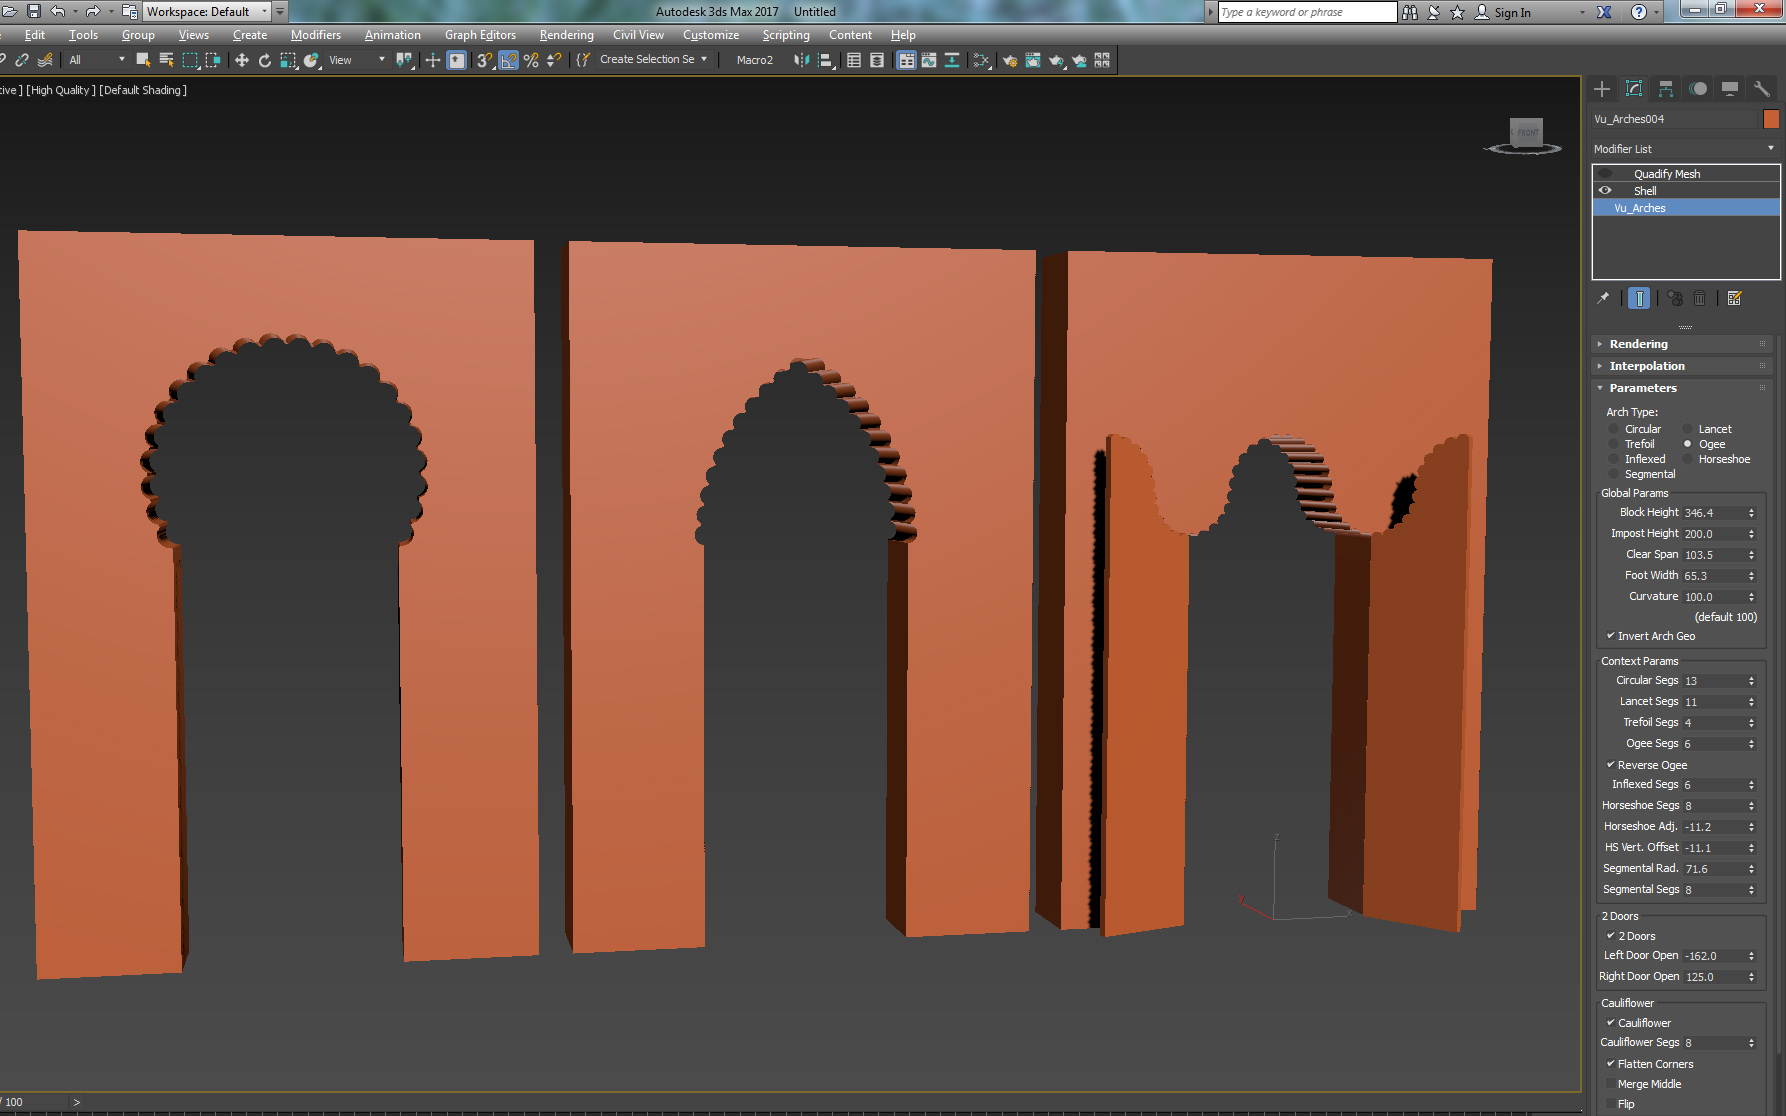The height and width of the screenshot is (1116, 1786).
Task: Open the Utilities panel via the wrench icon
Action: tap(1761, 88)
